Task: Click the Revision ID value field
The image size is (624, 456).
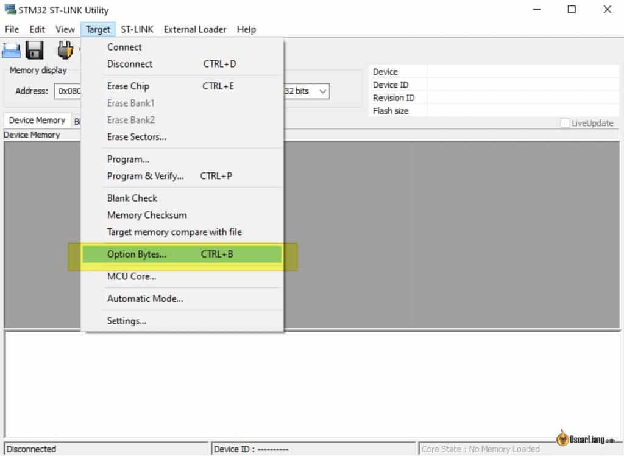Action: (x=523, y=97)
